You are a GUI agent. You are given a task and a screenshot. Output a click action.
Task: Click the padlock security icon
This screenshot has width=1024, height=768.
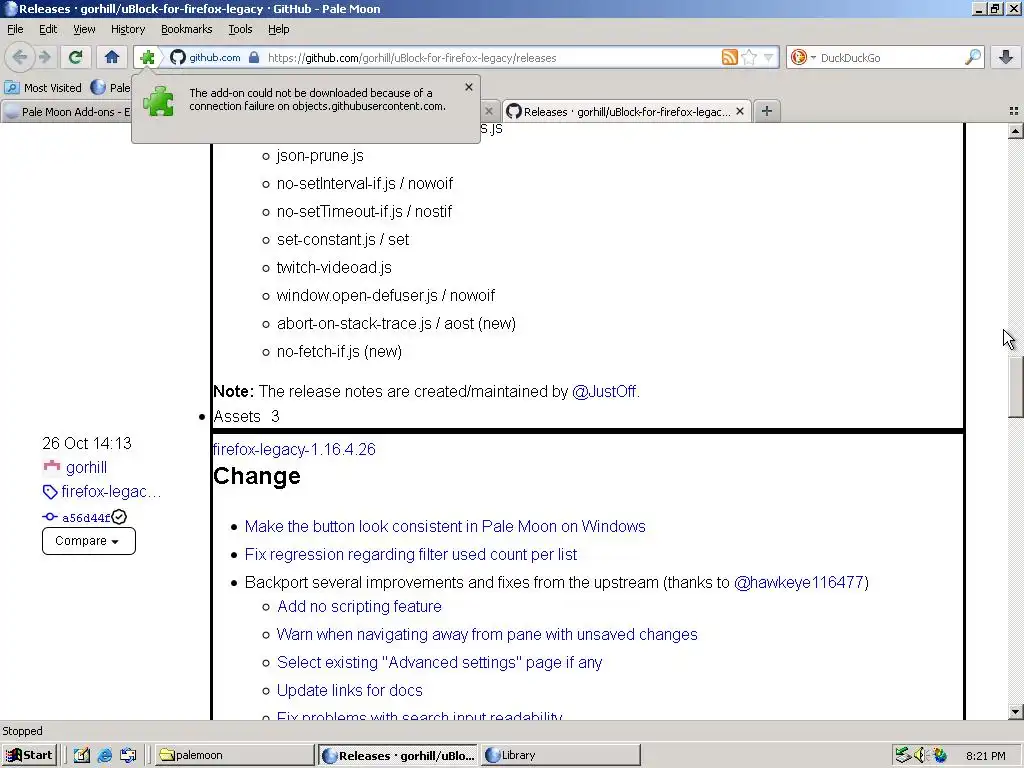pyautogui.click(x=254, y=57)
